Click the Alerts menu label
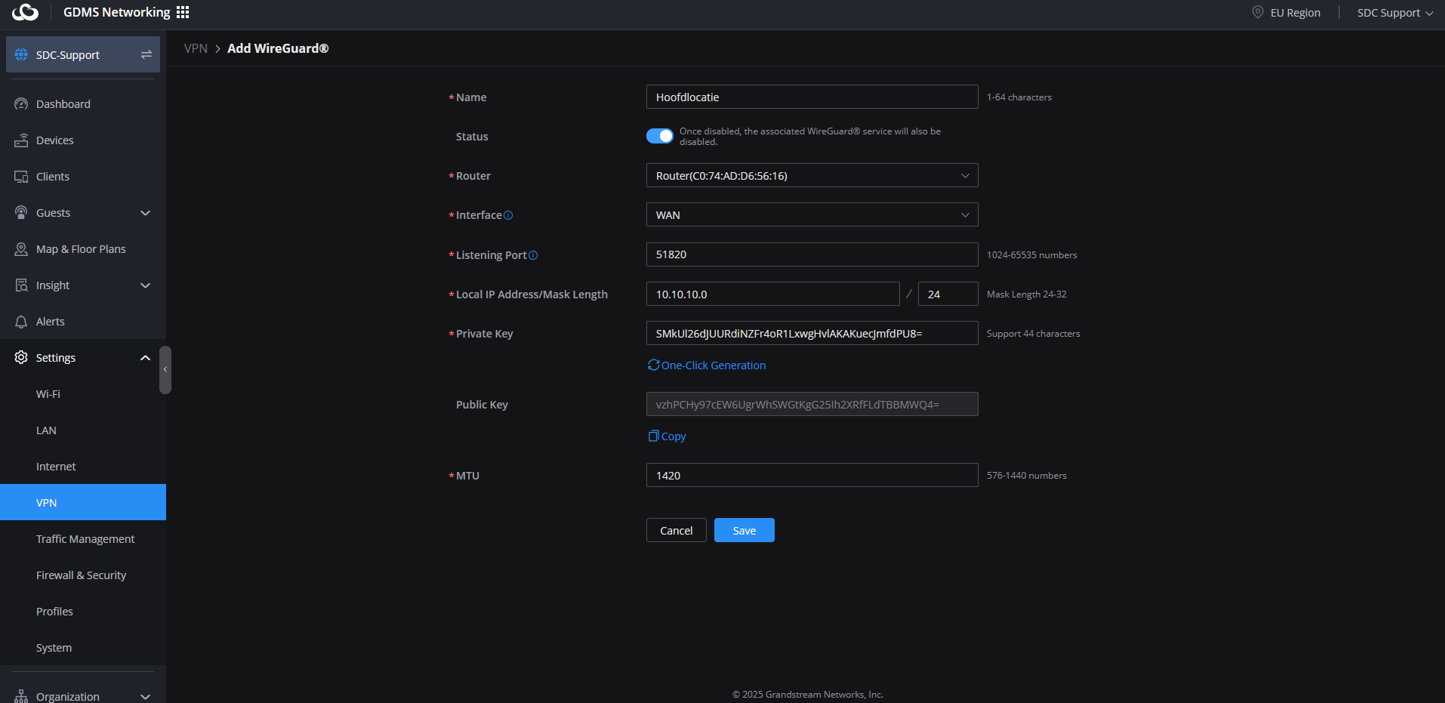Screen dimensions: 1445x703 click(x=50, y=321)
